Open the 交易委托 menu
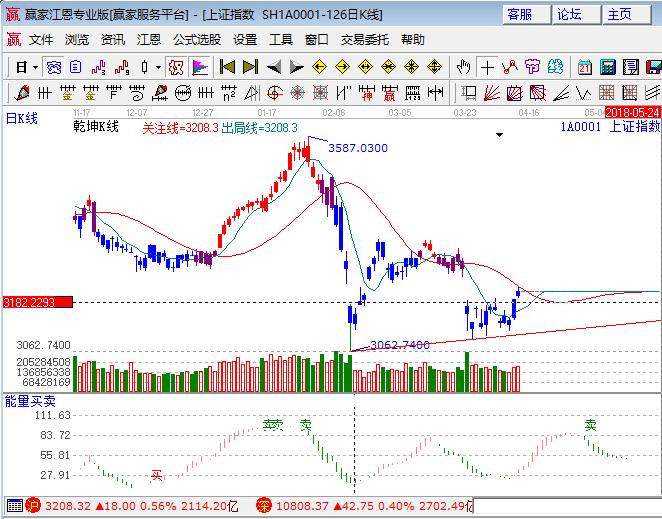 (x=363, y=39)
